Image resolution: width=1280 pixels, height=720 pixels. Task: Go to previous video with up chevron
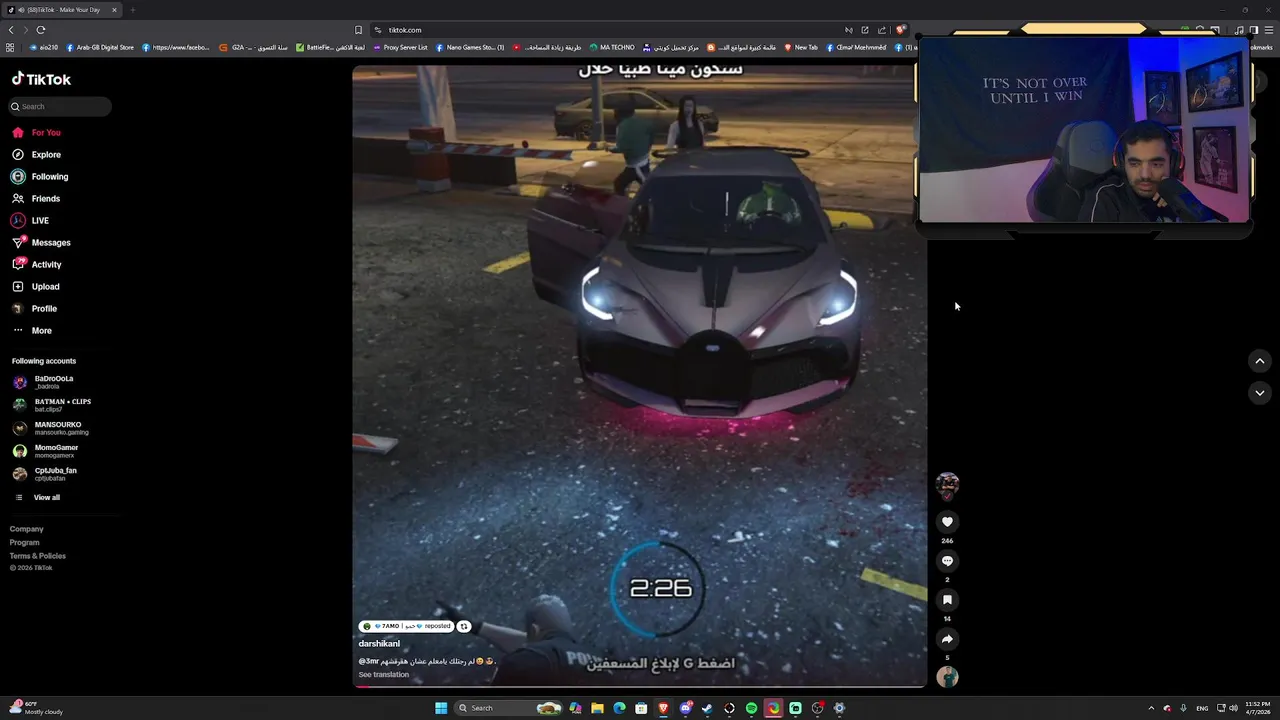1260,361
